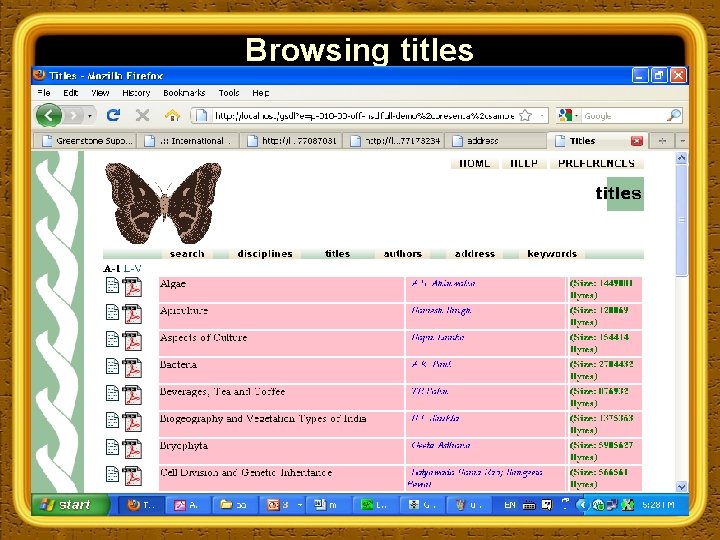Open the PREFERENCES page

(x=596, y=163)
